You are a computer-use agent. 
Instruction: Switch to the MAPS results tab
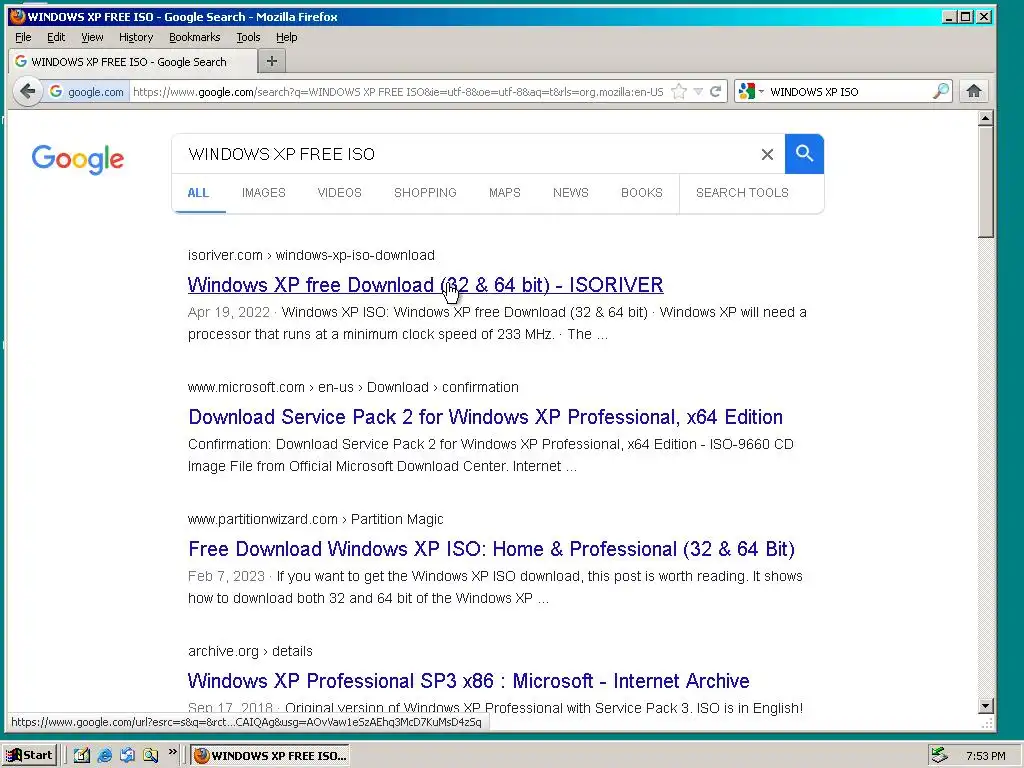pos(505,193)
